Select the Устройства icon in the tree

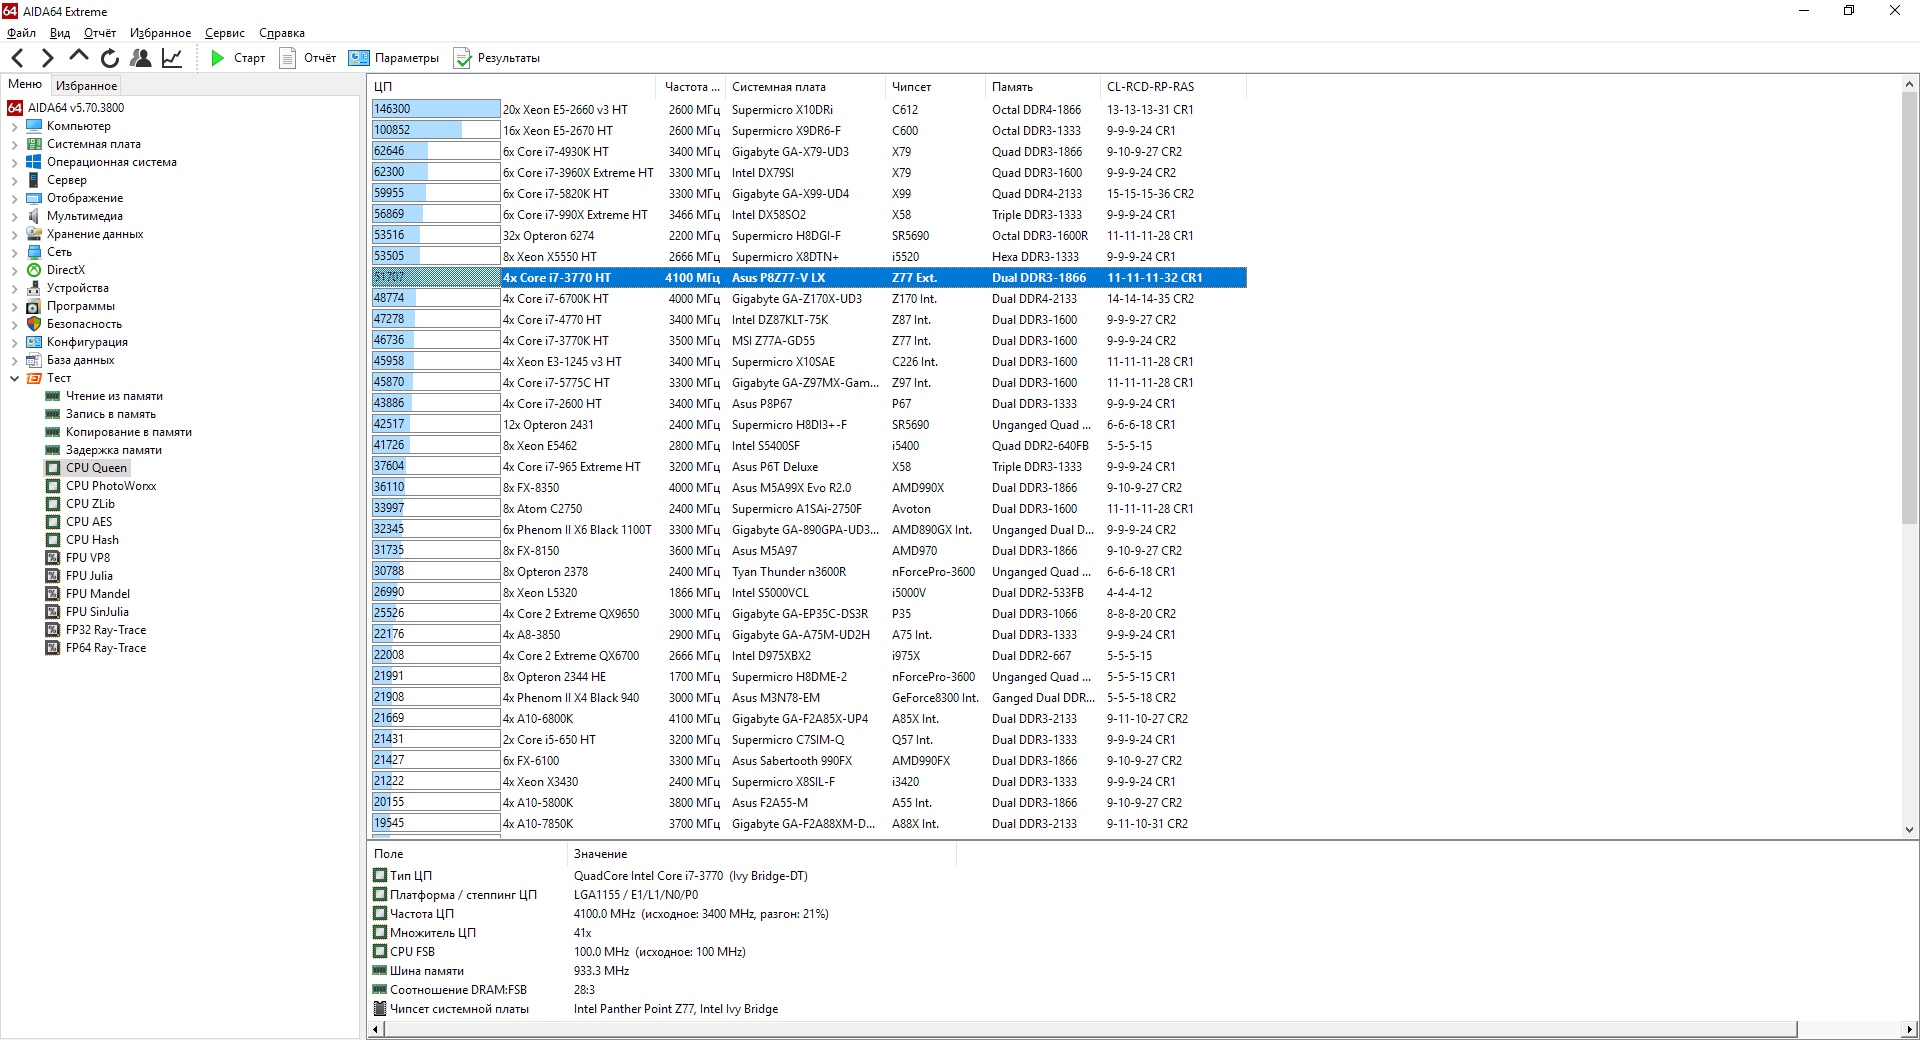(x=34, y=288)
